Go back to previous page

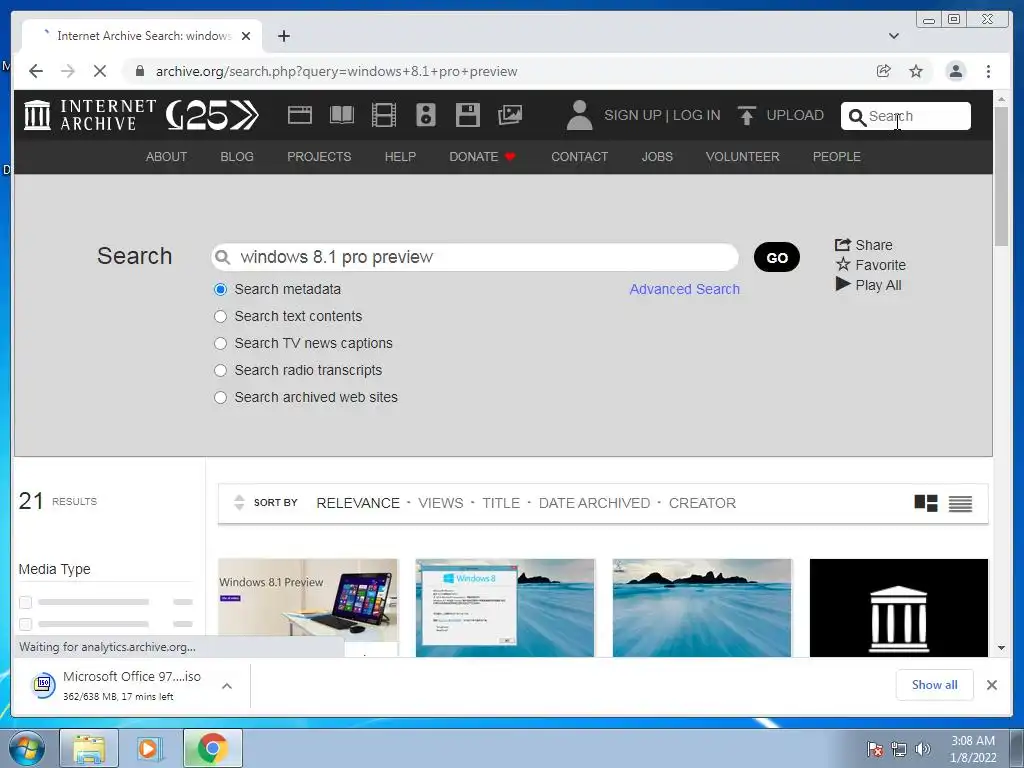(x=36, y=71)
